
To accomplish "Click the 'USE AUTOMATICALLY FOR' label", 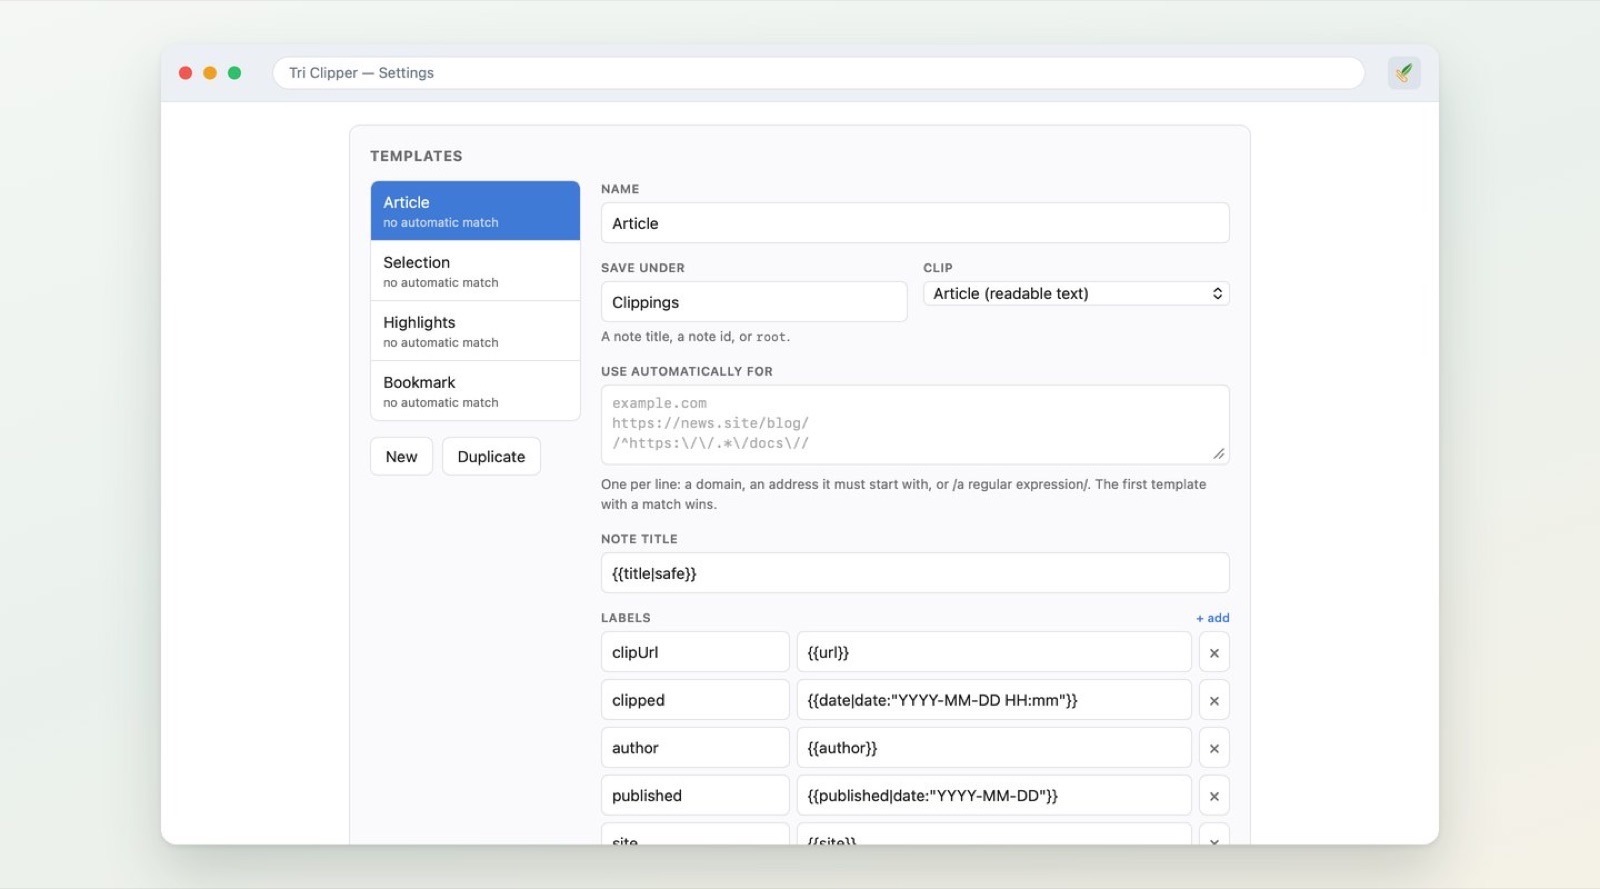I will coord(687,371).
